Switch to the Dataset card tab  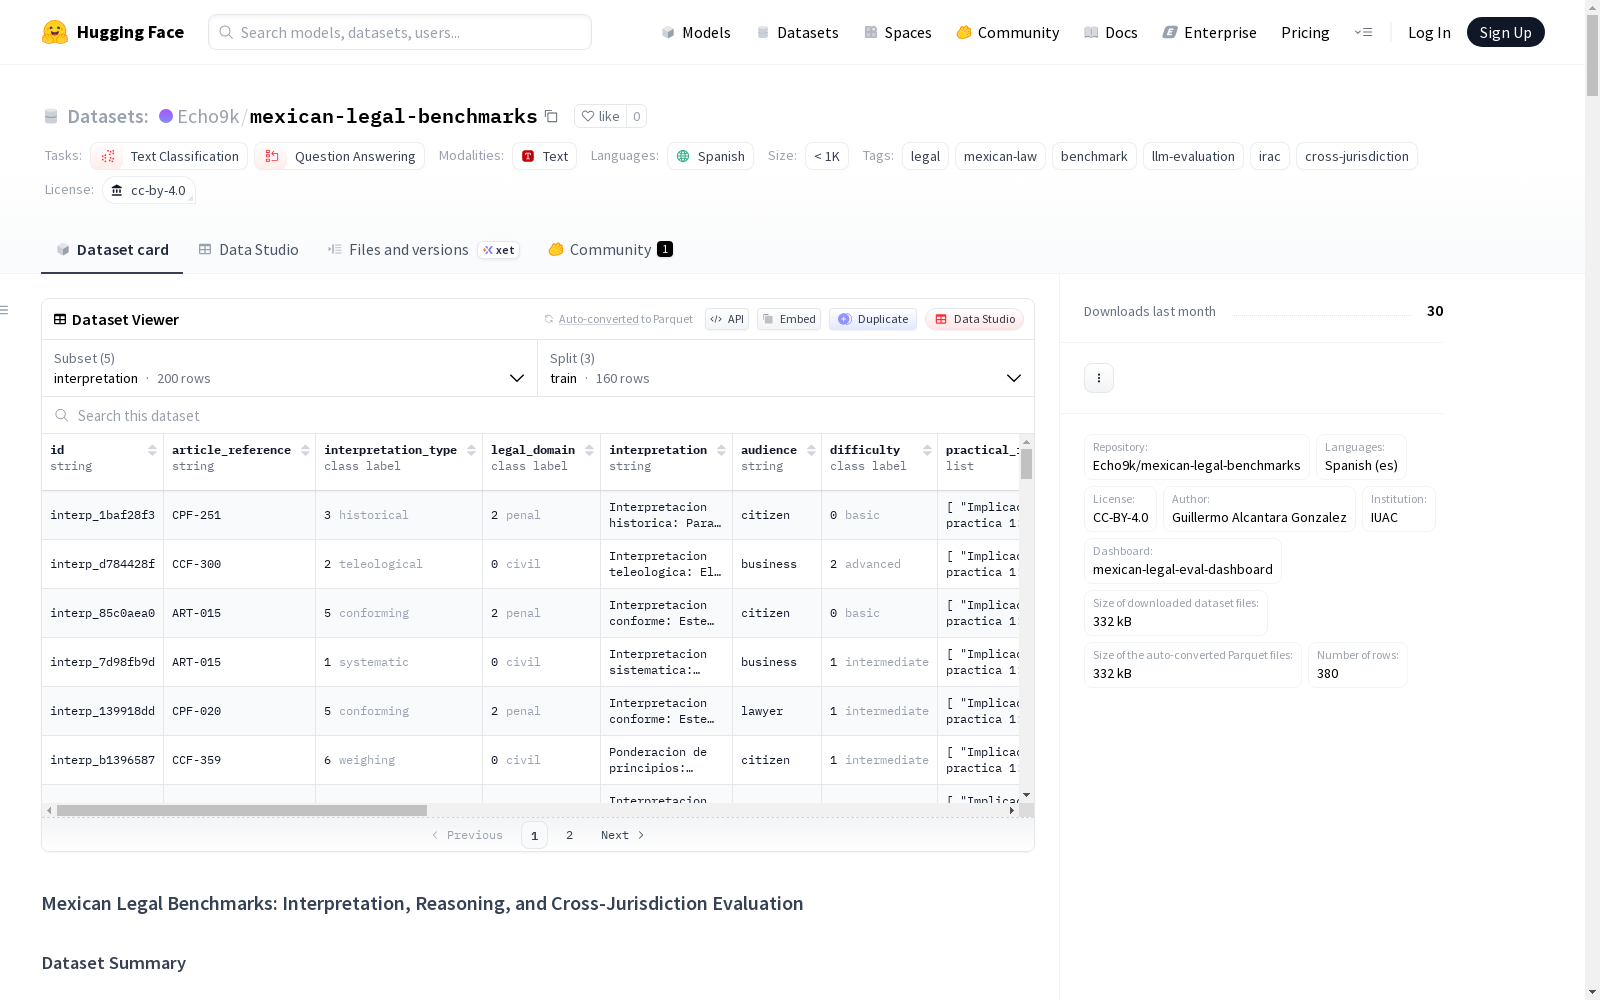pyautogui.click(x=112, y=250)
